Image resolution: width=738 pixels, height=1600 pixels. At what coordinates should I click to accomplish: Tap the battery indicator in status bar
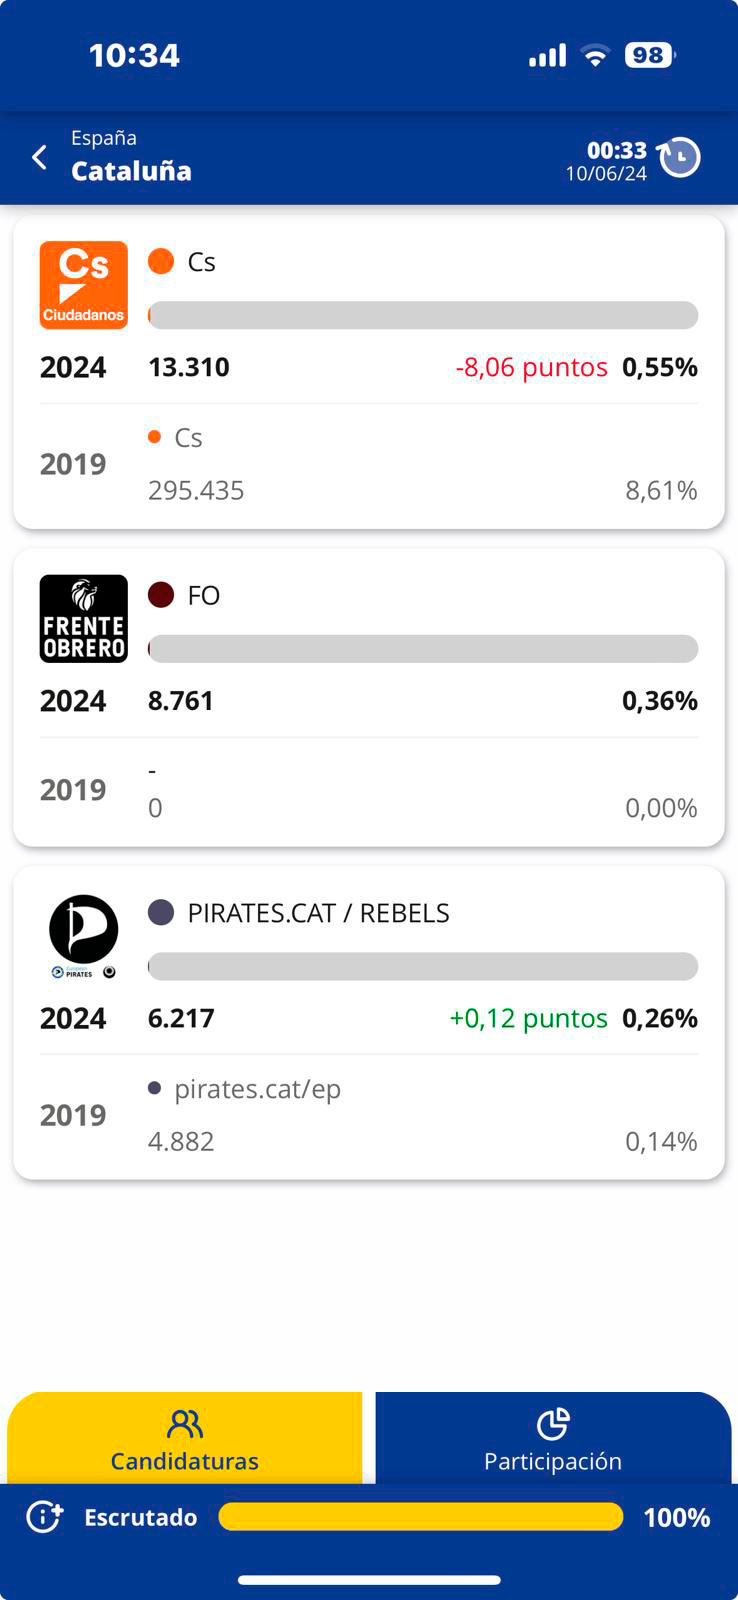tap(649, 55)
